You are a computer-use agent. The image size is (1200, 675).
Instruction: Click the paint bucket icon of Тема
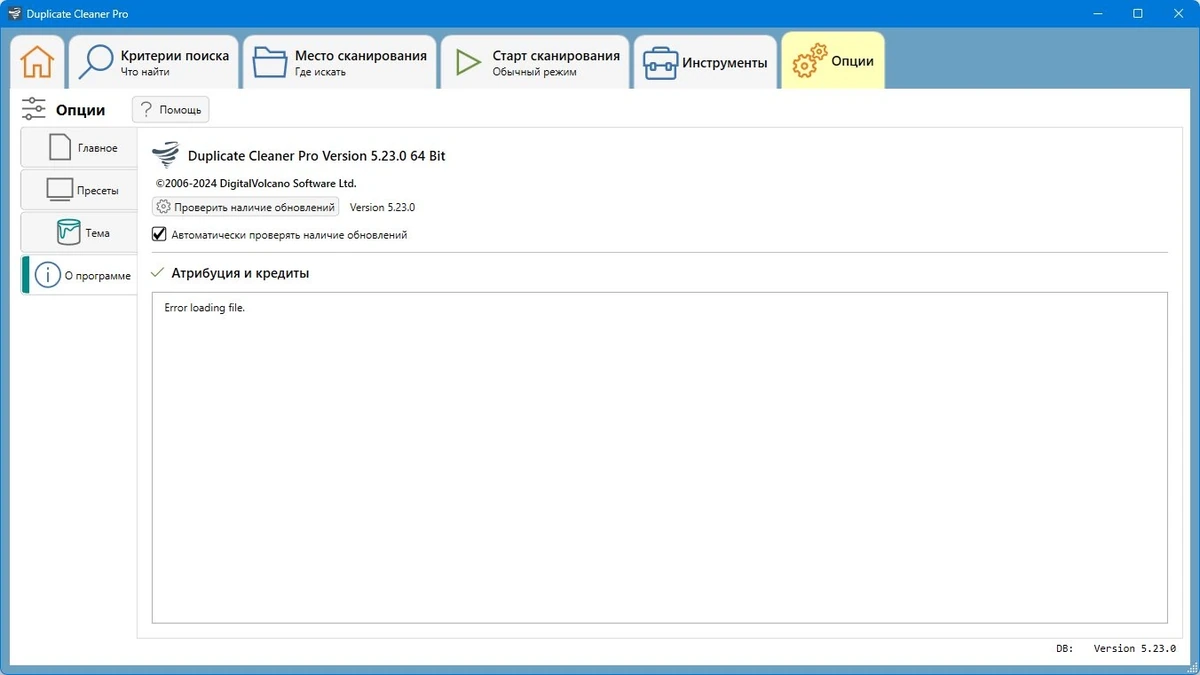click(68, 232)
